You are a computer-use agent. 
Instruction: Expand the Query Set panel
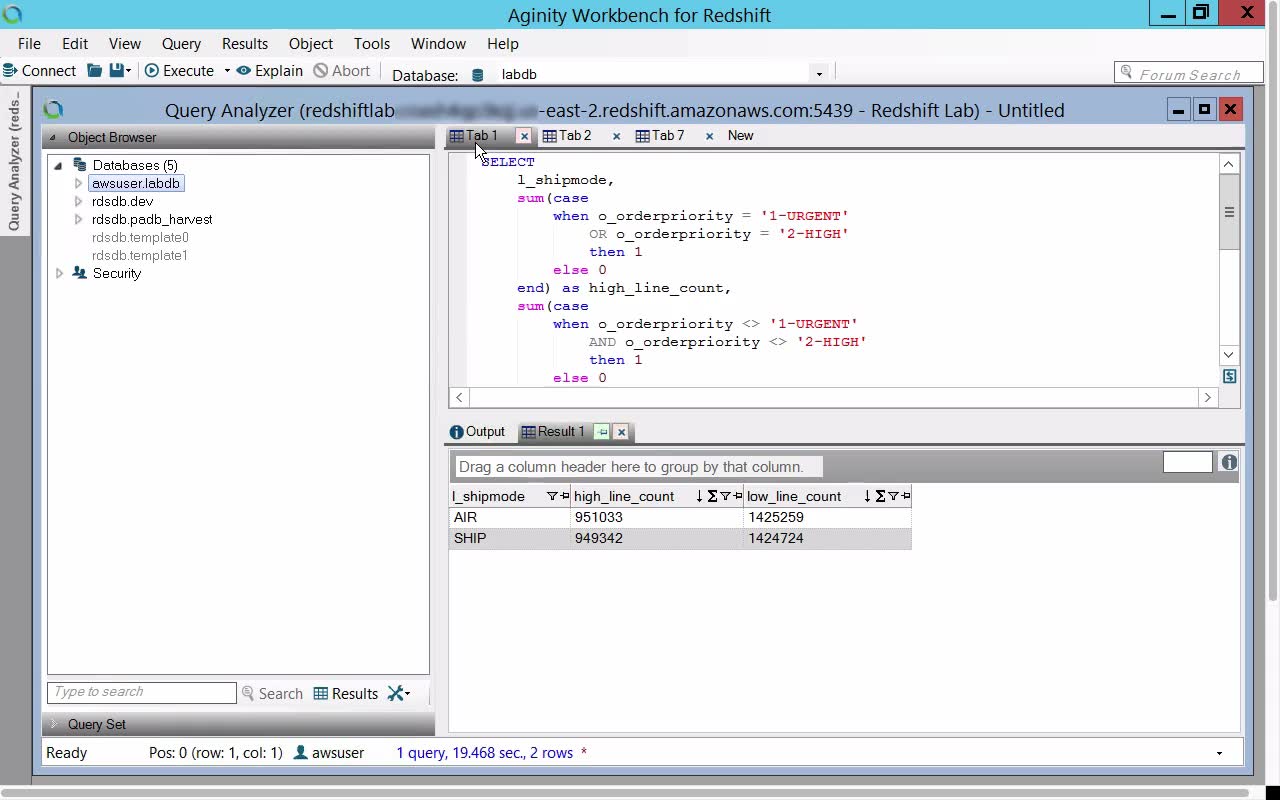coord(55,724)
